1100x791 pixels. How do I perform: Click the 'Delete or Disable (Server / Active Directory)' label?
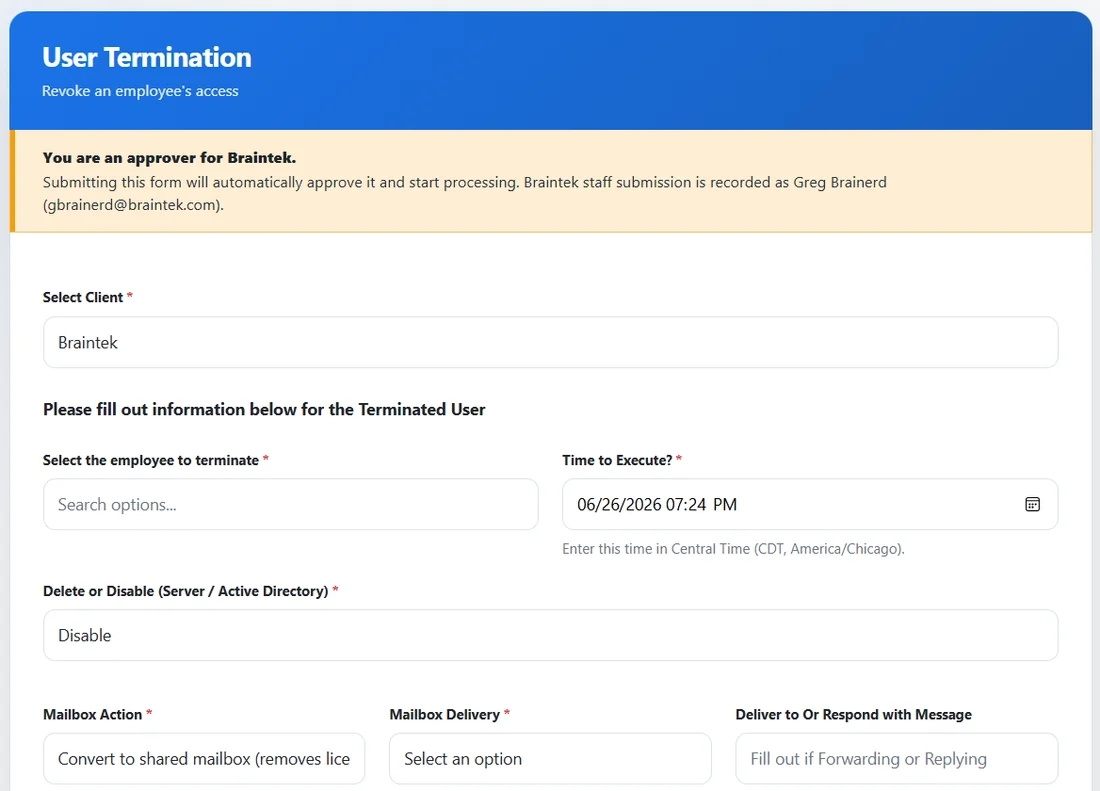185,591
